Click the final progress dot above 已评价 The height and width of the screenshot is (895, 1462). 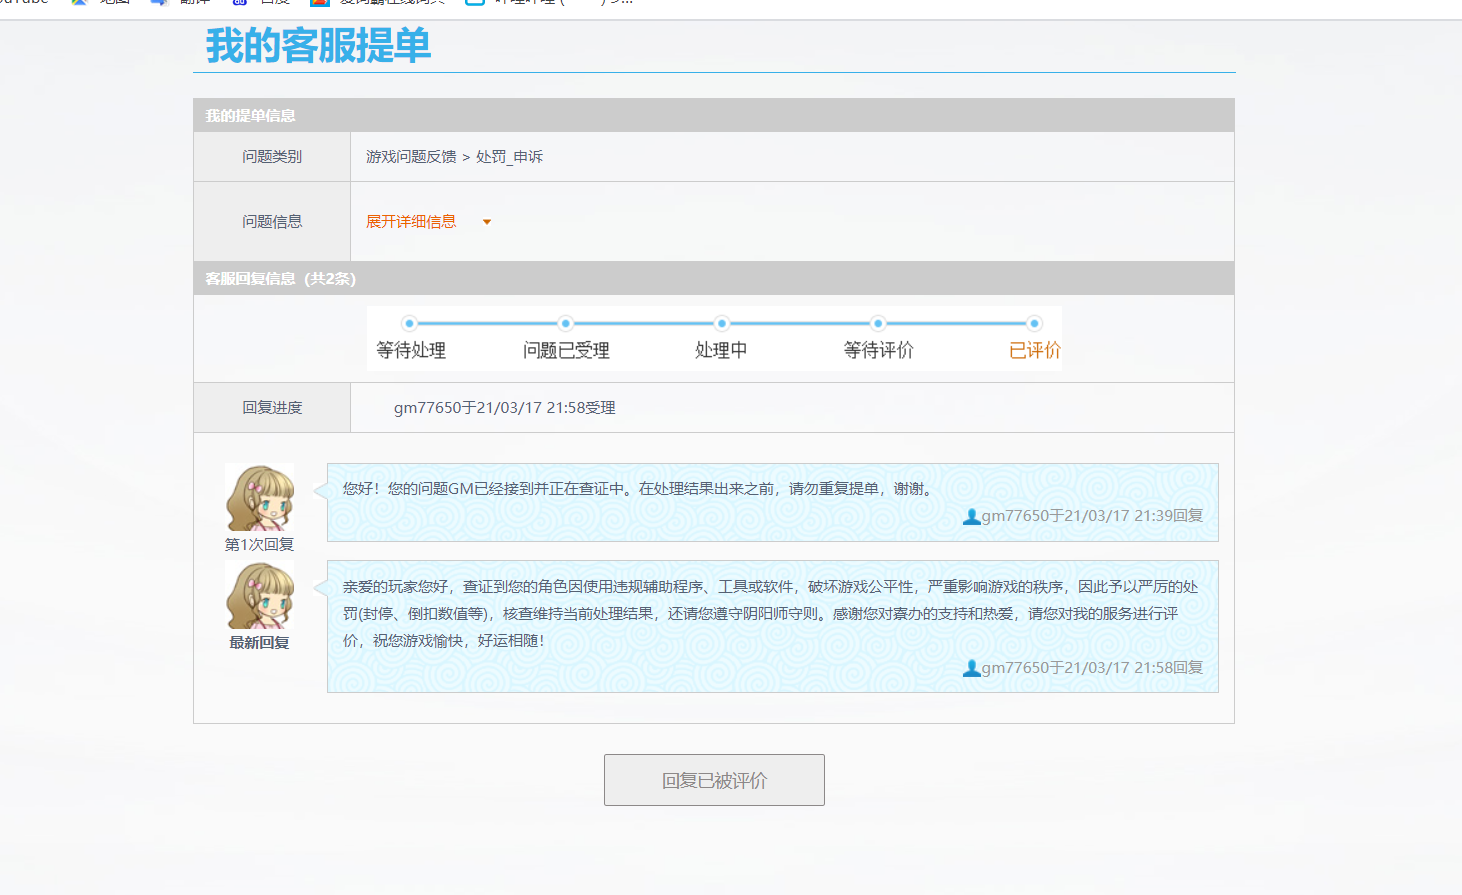click(1034, 323)
